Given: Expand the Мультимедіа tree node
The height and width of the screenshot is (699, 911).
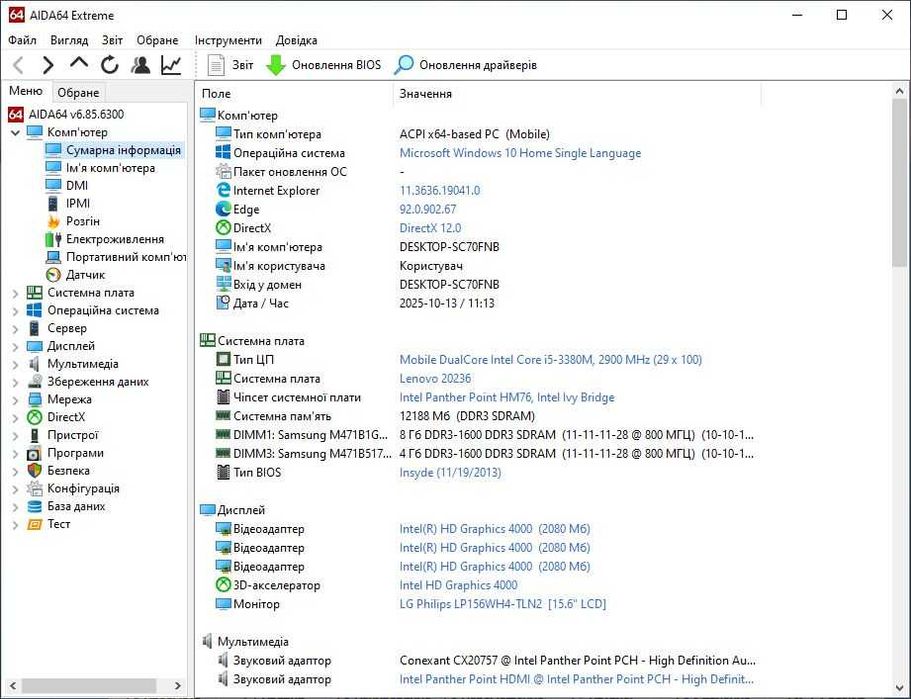Looking at the screenshot, I should (16, 365).
